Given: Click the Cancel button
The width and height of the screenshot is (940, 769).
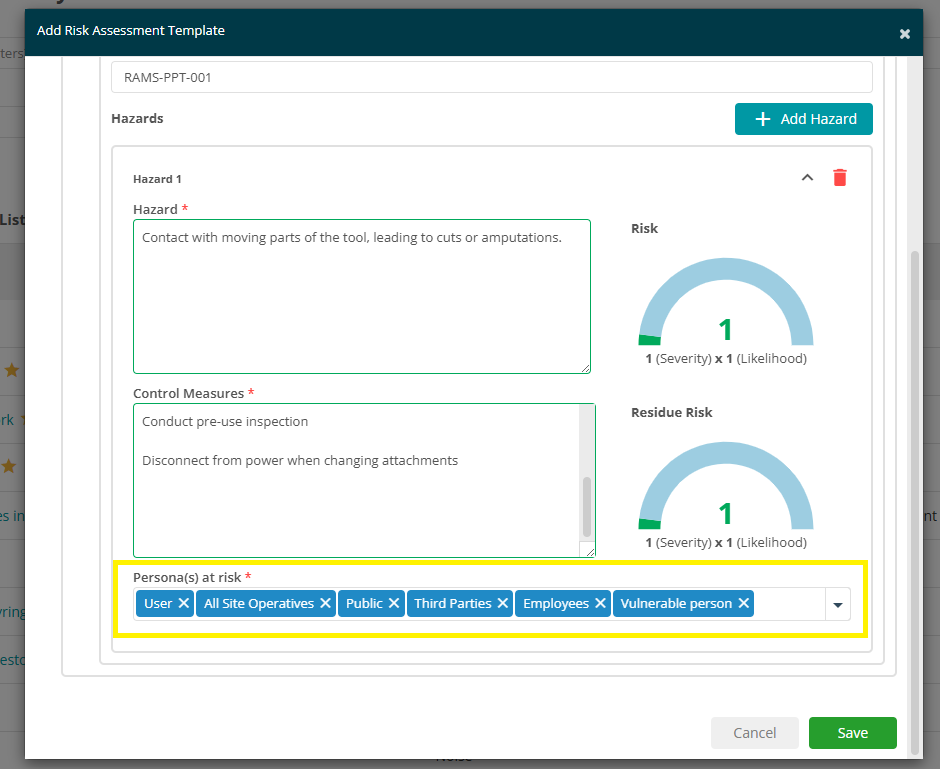Looking at the screenshot, I should pyautogui.click(x=754, y=732).
